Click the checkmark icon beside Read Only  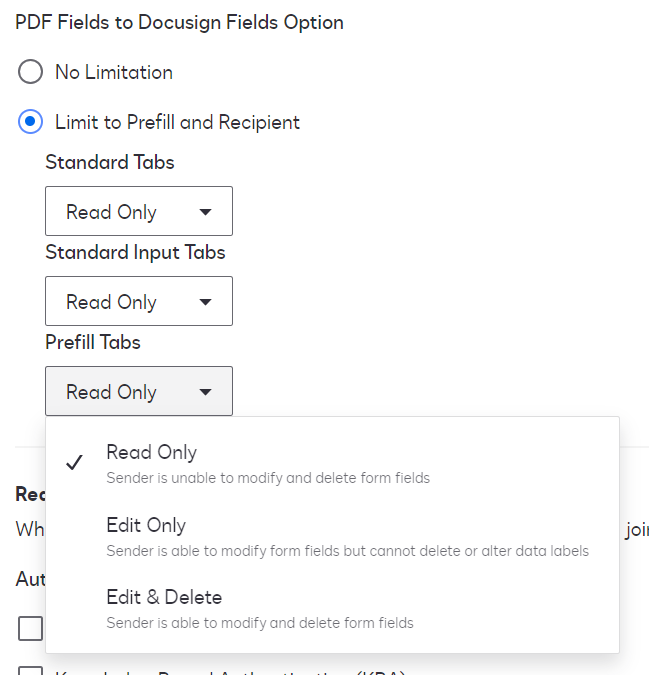click(x=73, y=462)
